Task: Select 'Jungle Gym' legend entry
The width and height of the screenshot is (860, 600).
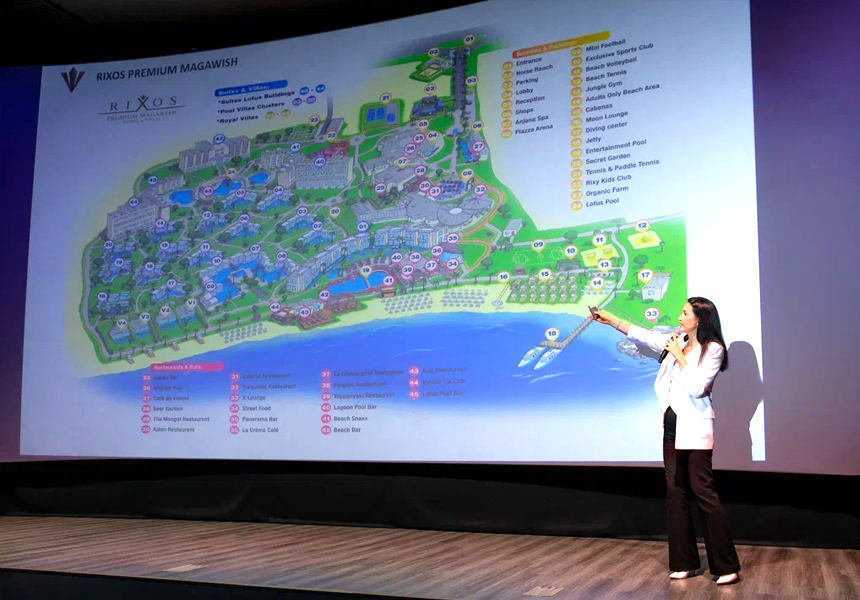Action: click(x=604, y=86)
